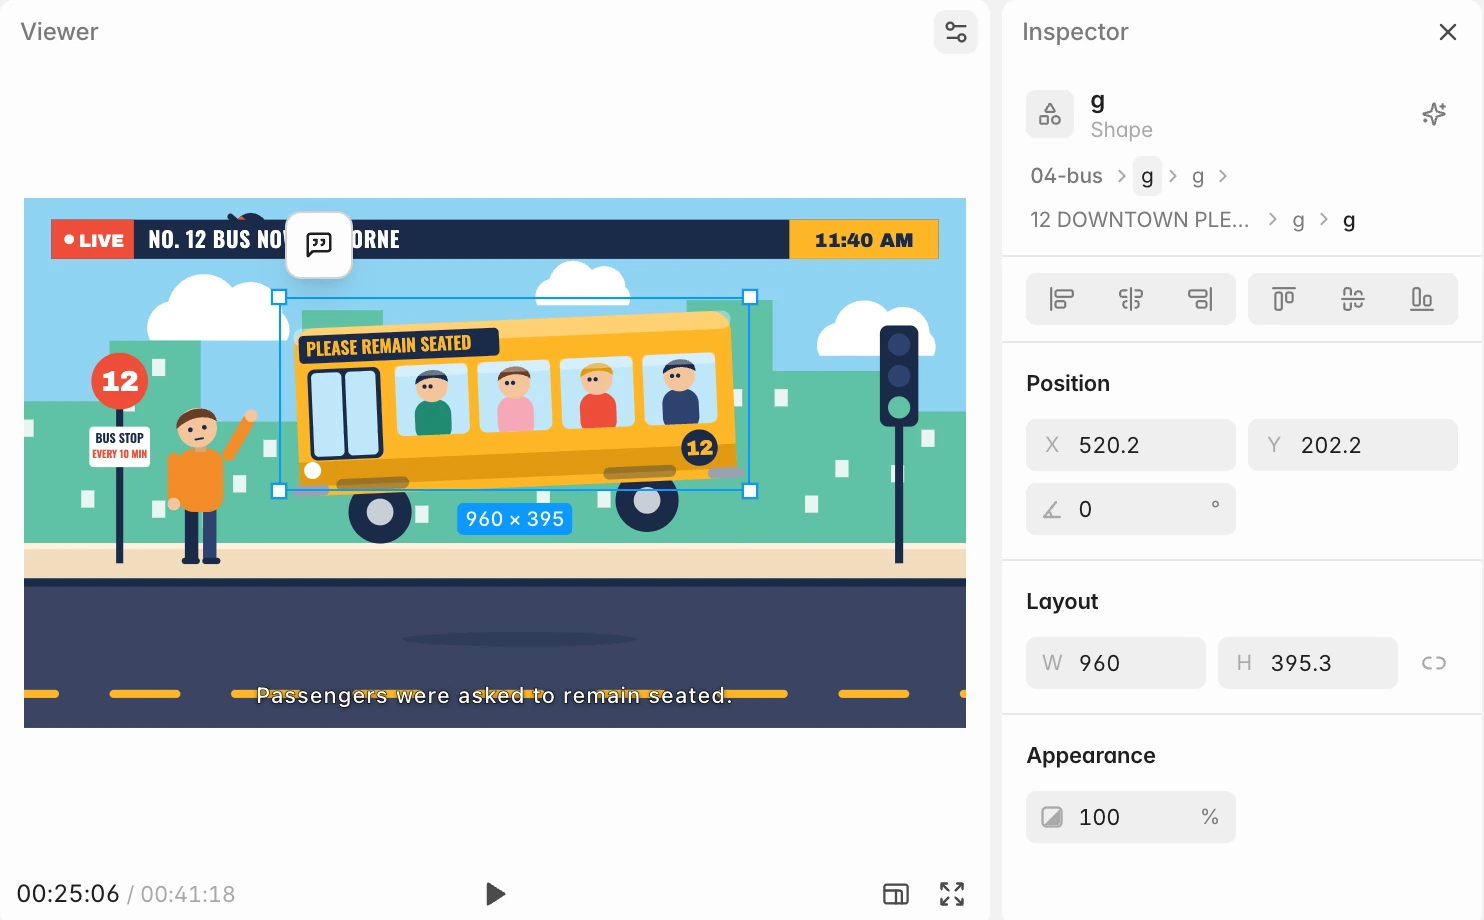
Task: Click the comment bubble button on canvas
Action: [319, 244]
